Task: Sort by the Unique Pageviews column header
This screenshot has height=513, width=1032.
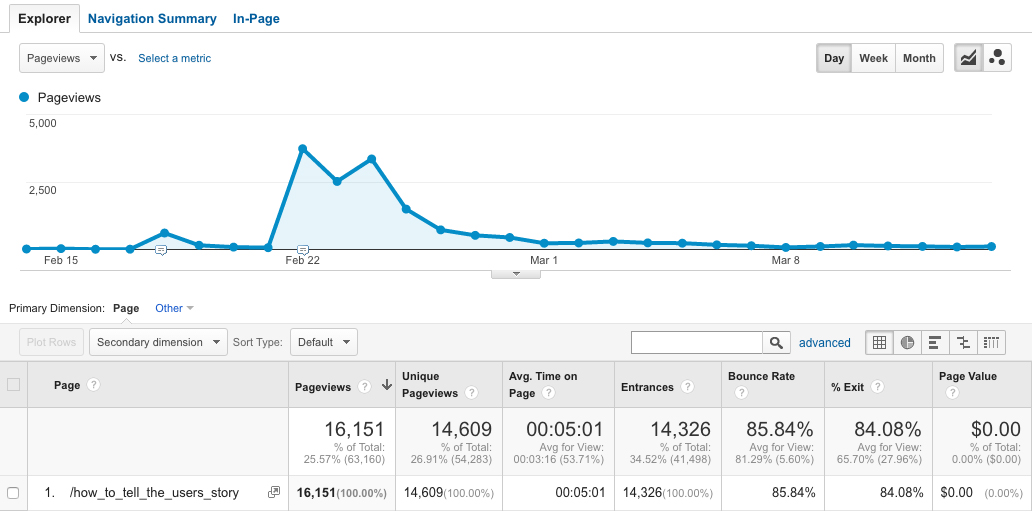Action: pyautogui.click(x=430, y=385)
